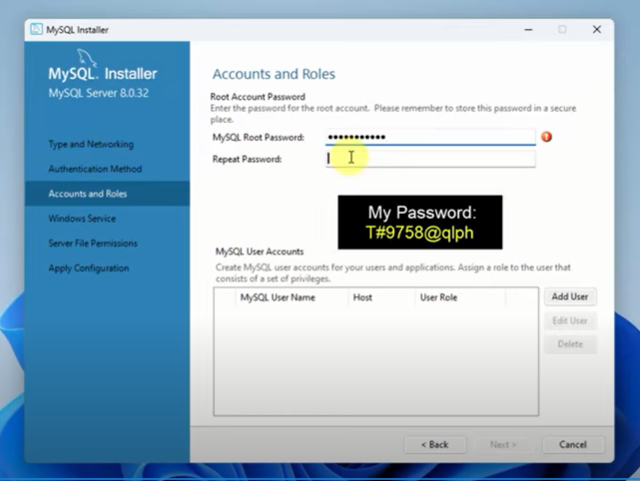Click the Add User button
The height and width of the screenshot is (481, 640).
(x=570, y=297)
